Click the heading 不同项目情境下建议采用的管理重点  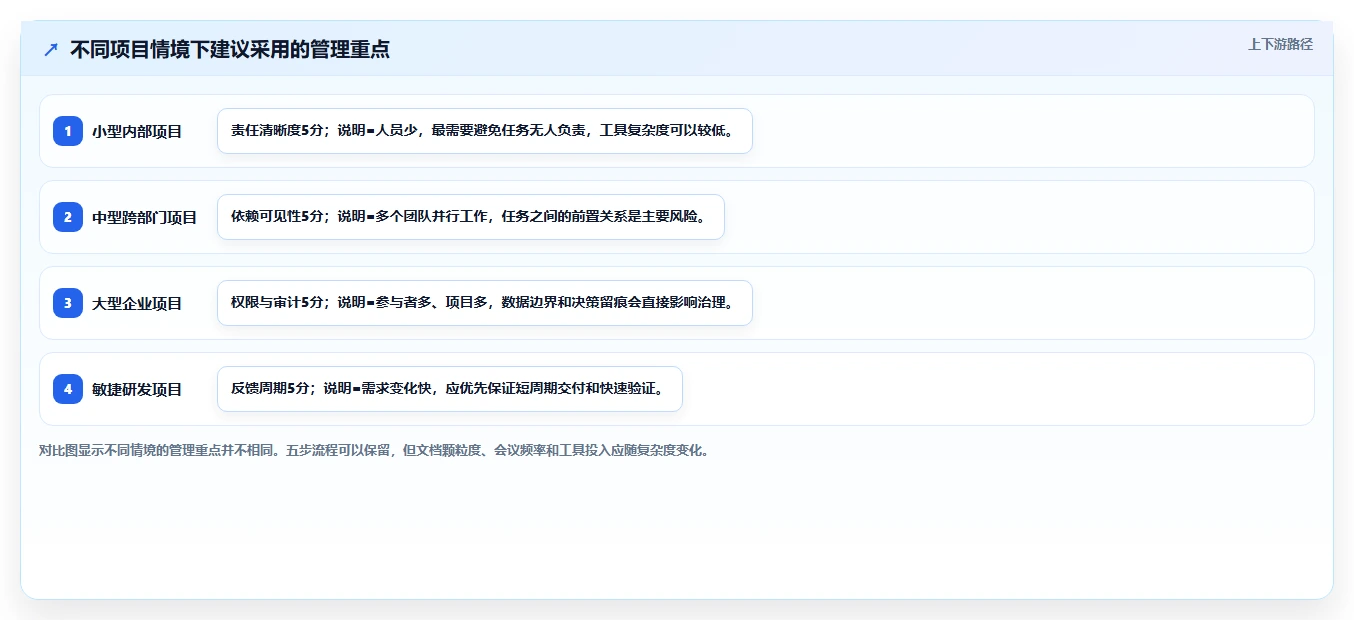click(230, 49)
